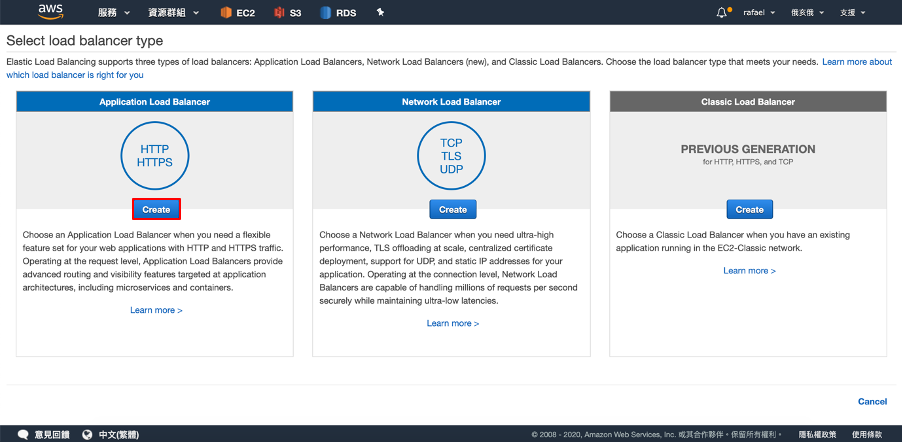Open the AWS home logo
Image resolution: width=902 pixels, height=442 pixels.
(x=50, y=12)
